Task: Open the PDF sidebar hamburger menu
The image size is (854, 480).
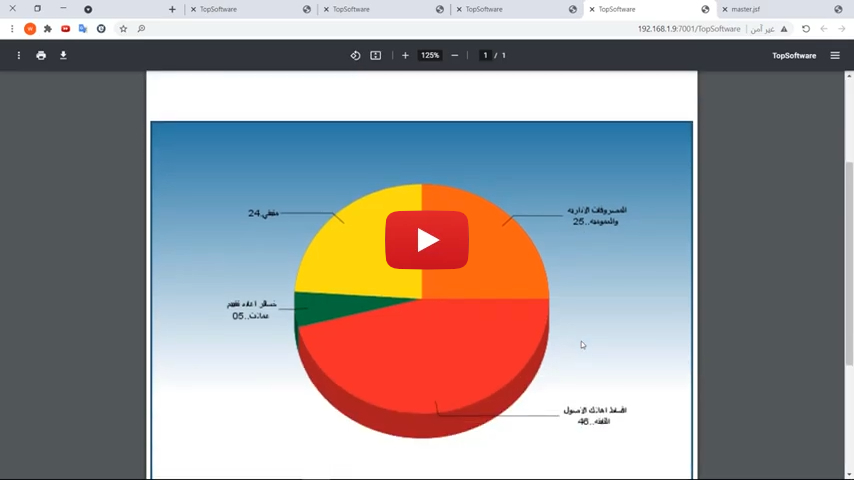Action: click(x=835, y=56)
